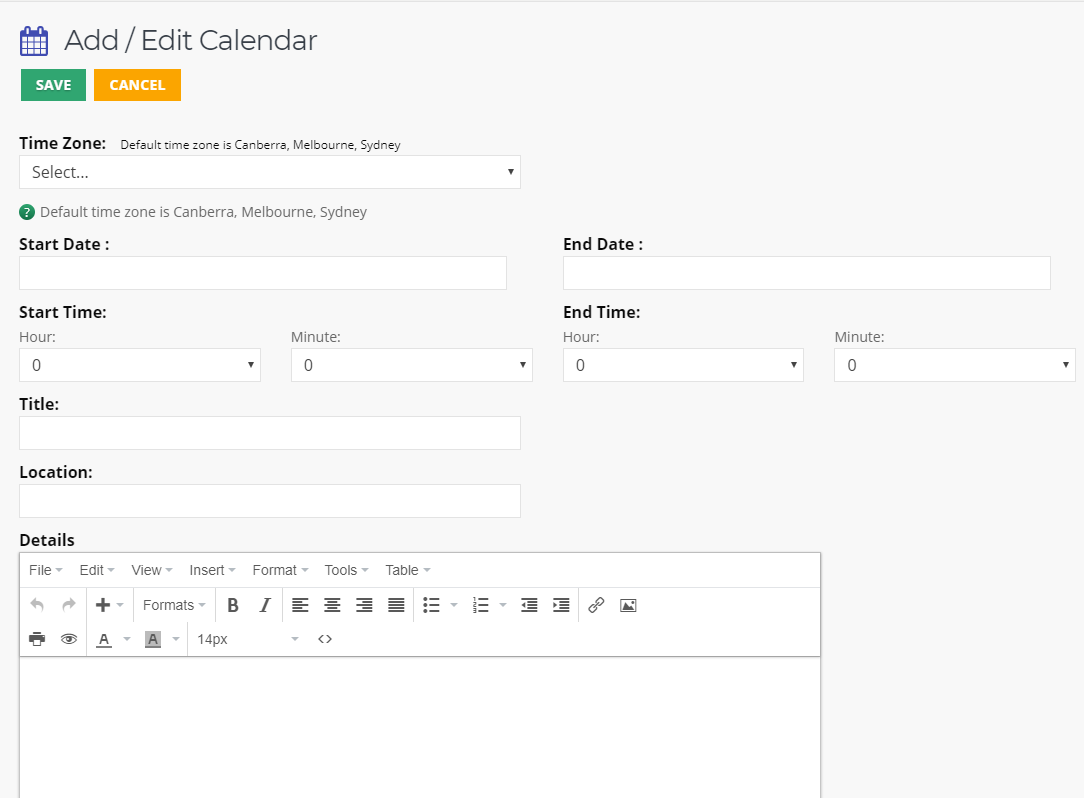Apply the text color swatch

(104, 639)
